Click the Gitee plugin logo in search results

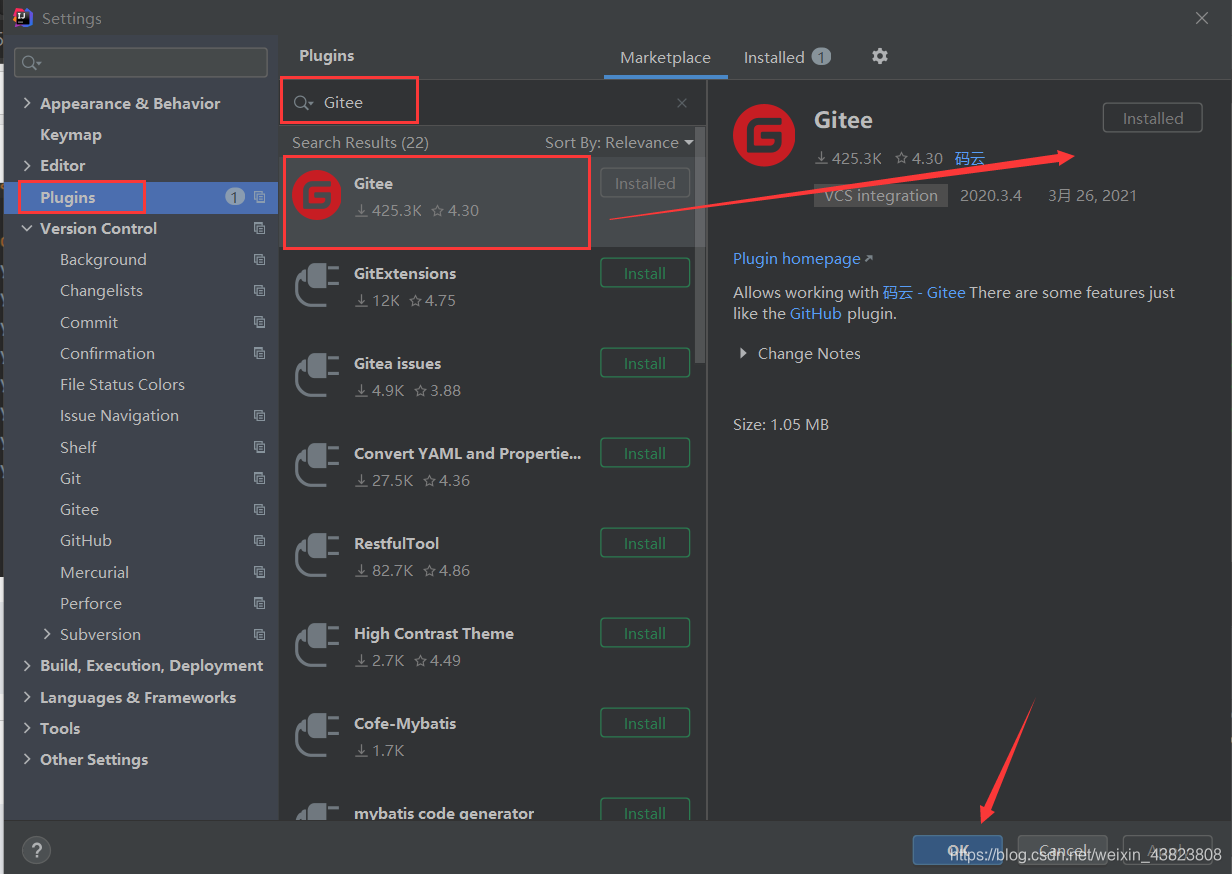pyautogui.click(x=317, y=196)
